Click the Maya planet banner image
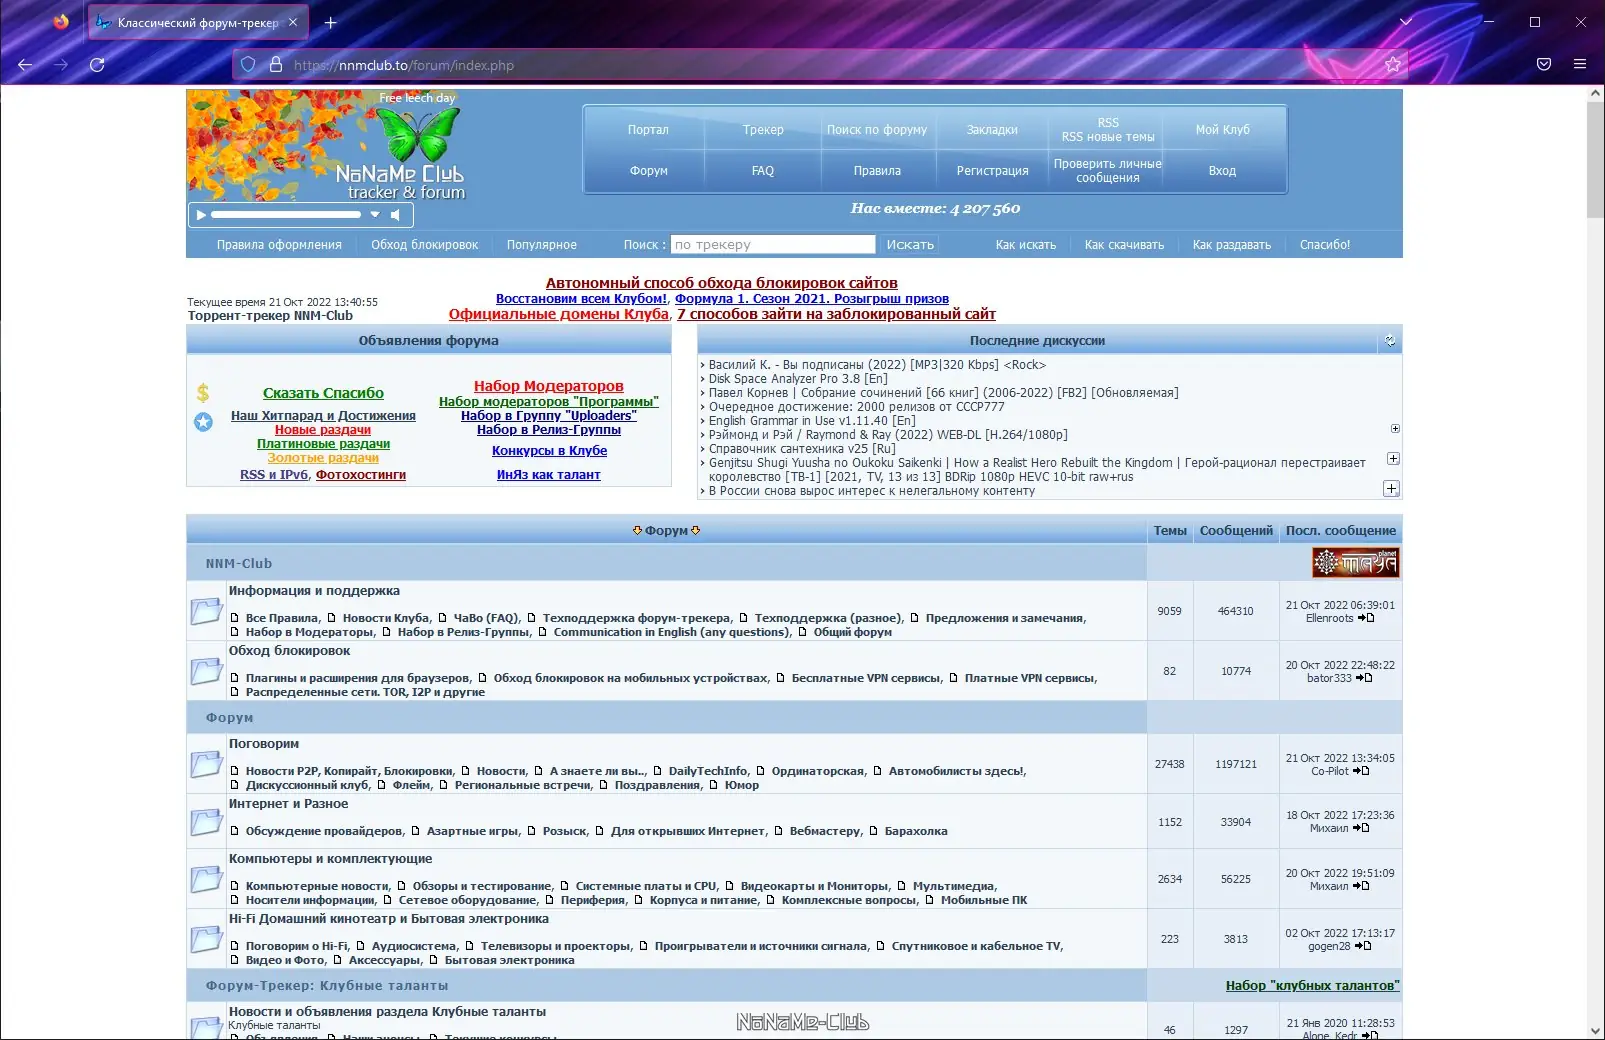The height and width of the screenshot is (1040, 1605). [1355, 563]
